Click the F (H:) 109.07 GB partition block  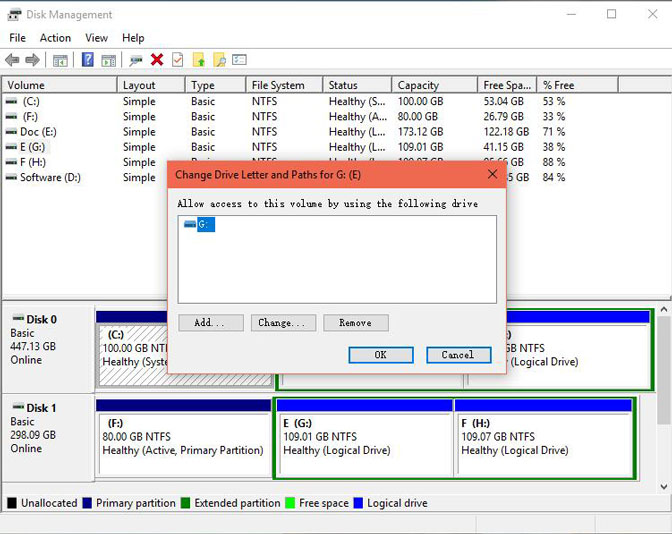pos(544,439)
